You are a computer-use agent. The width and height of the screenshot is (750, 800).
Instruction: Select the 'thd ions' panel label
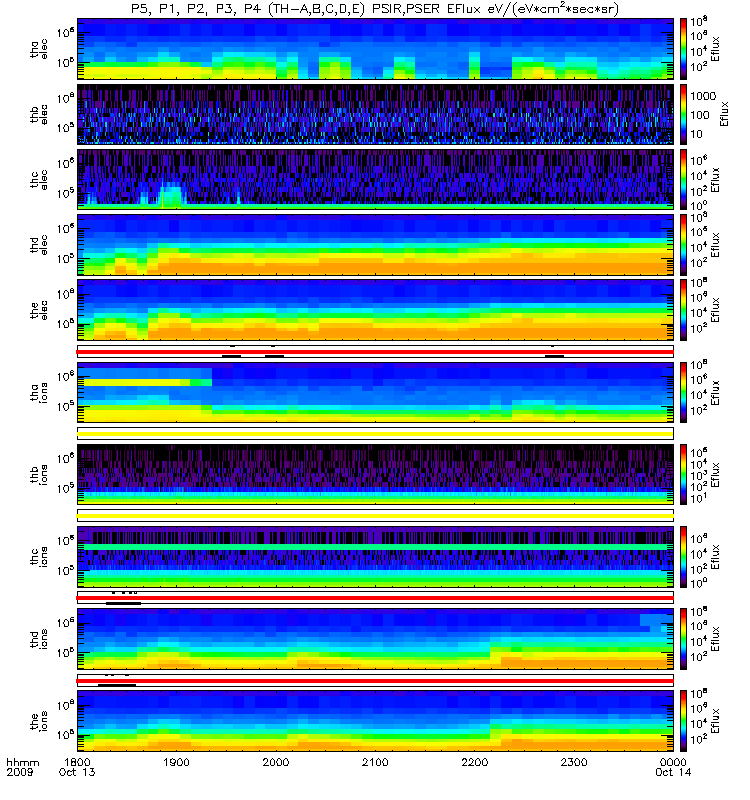[x=39, y=638]
